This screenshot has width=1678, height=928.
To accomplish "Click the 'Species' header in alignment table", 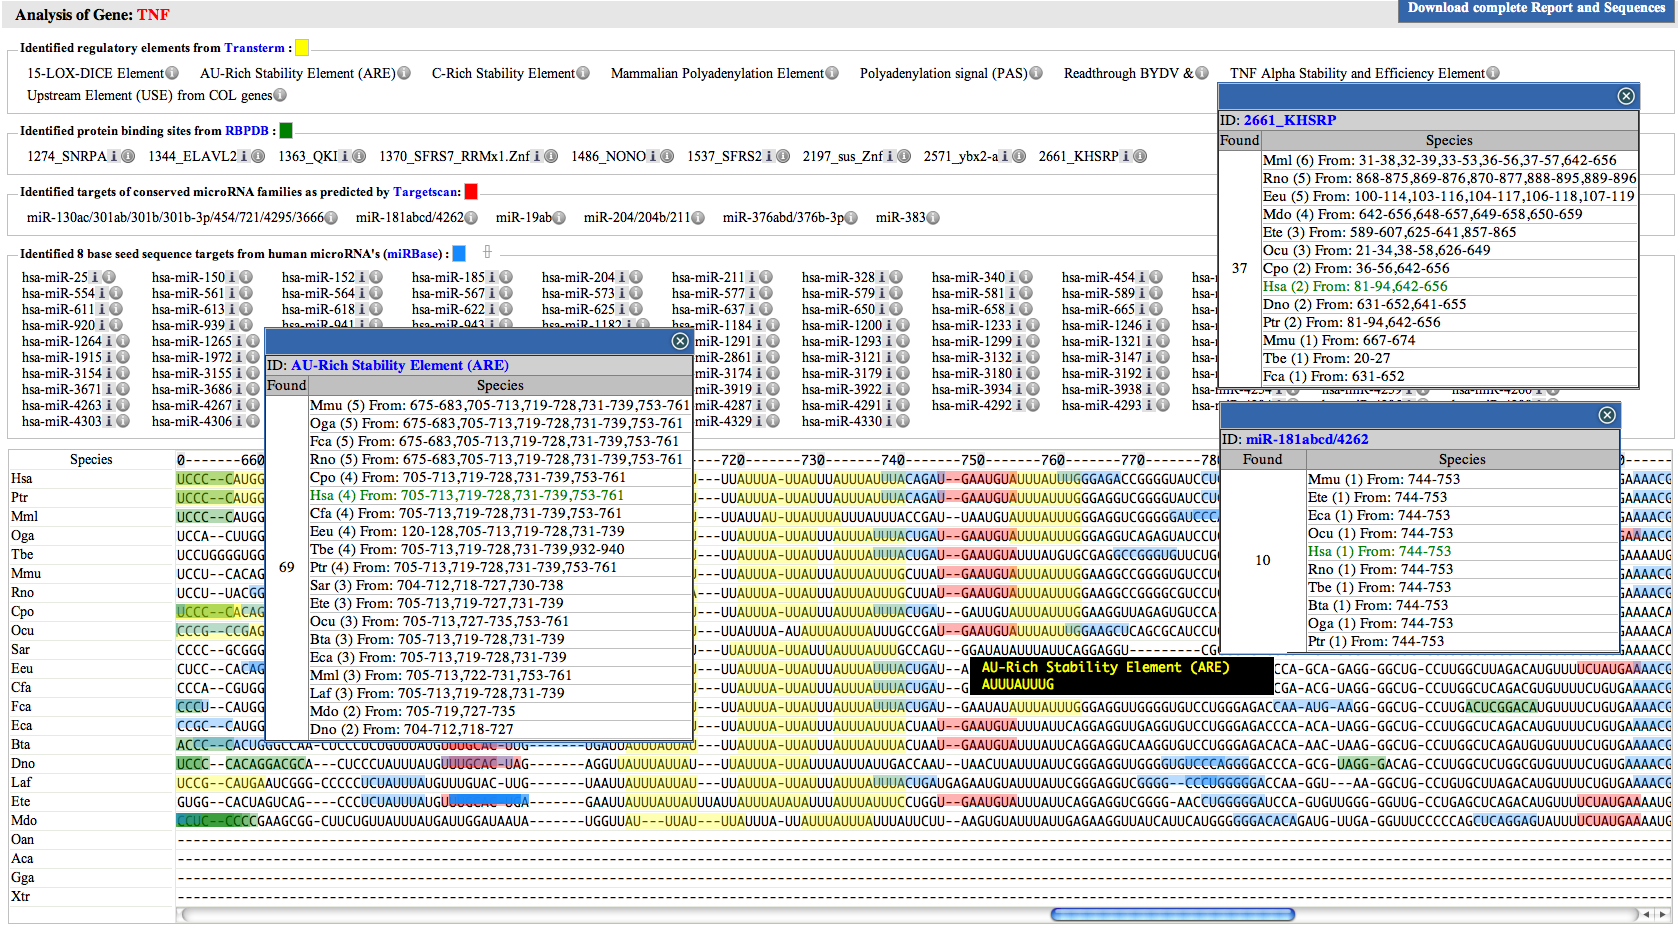I will pyautogui.click(x=91, y=459).
